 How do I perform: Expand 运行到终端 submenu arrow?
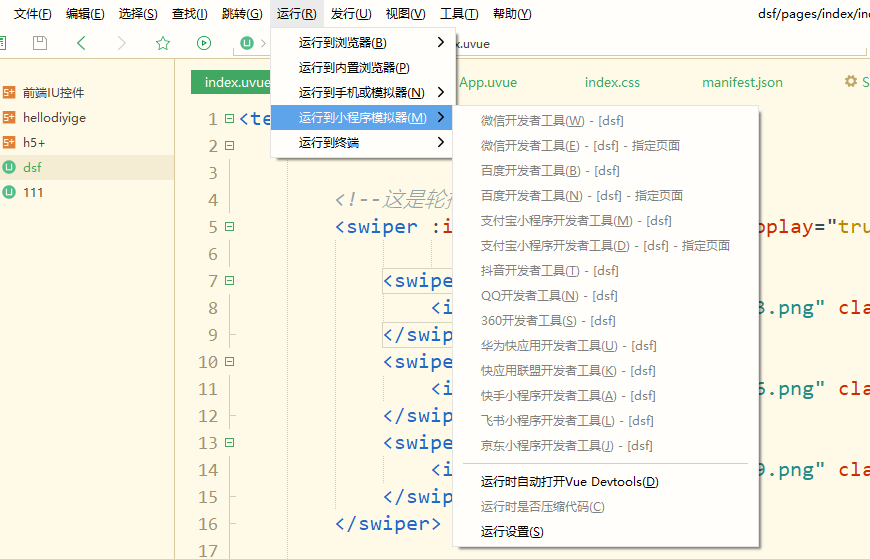(441, 142)
